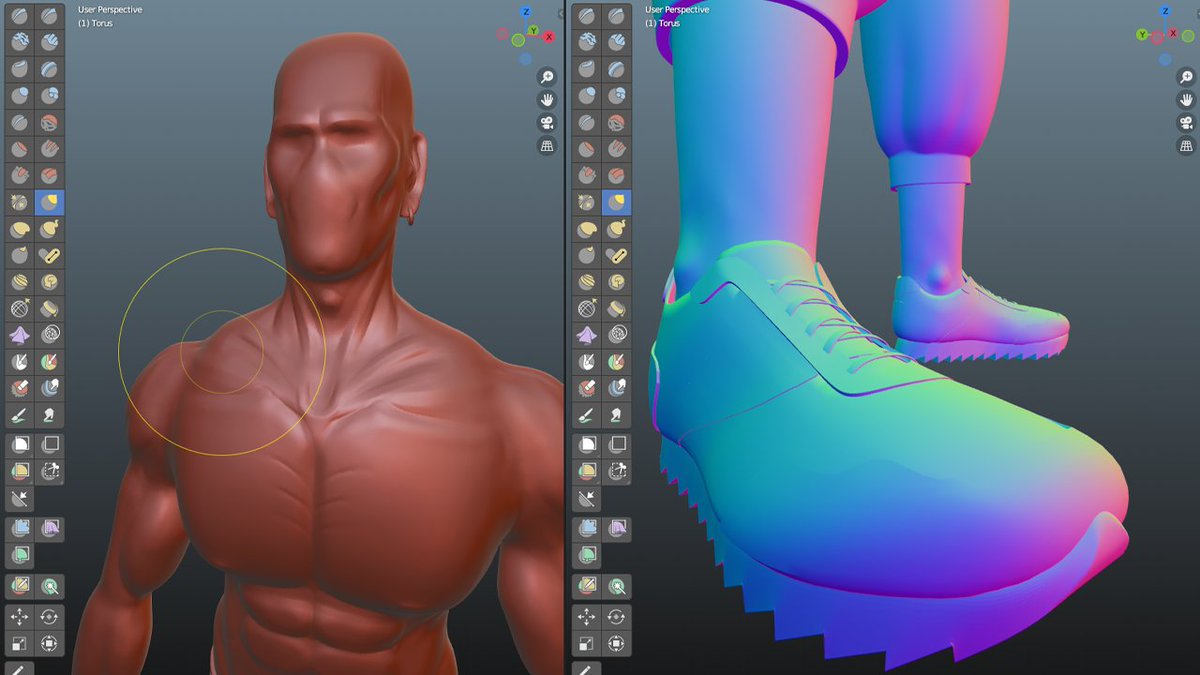The height and width of the screenshot is (675, 1200).
Task: Select the Snake Hook brush in the left viewport
Action: tap(49, 230)
